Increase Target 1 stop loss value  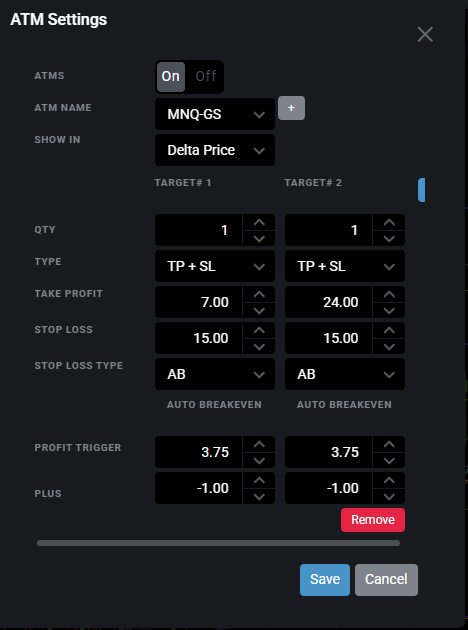pyautogui.click(x=259, y=330)
